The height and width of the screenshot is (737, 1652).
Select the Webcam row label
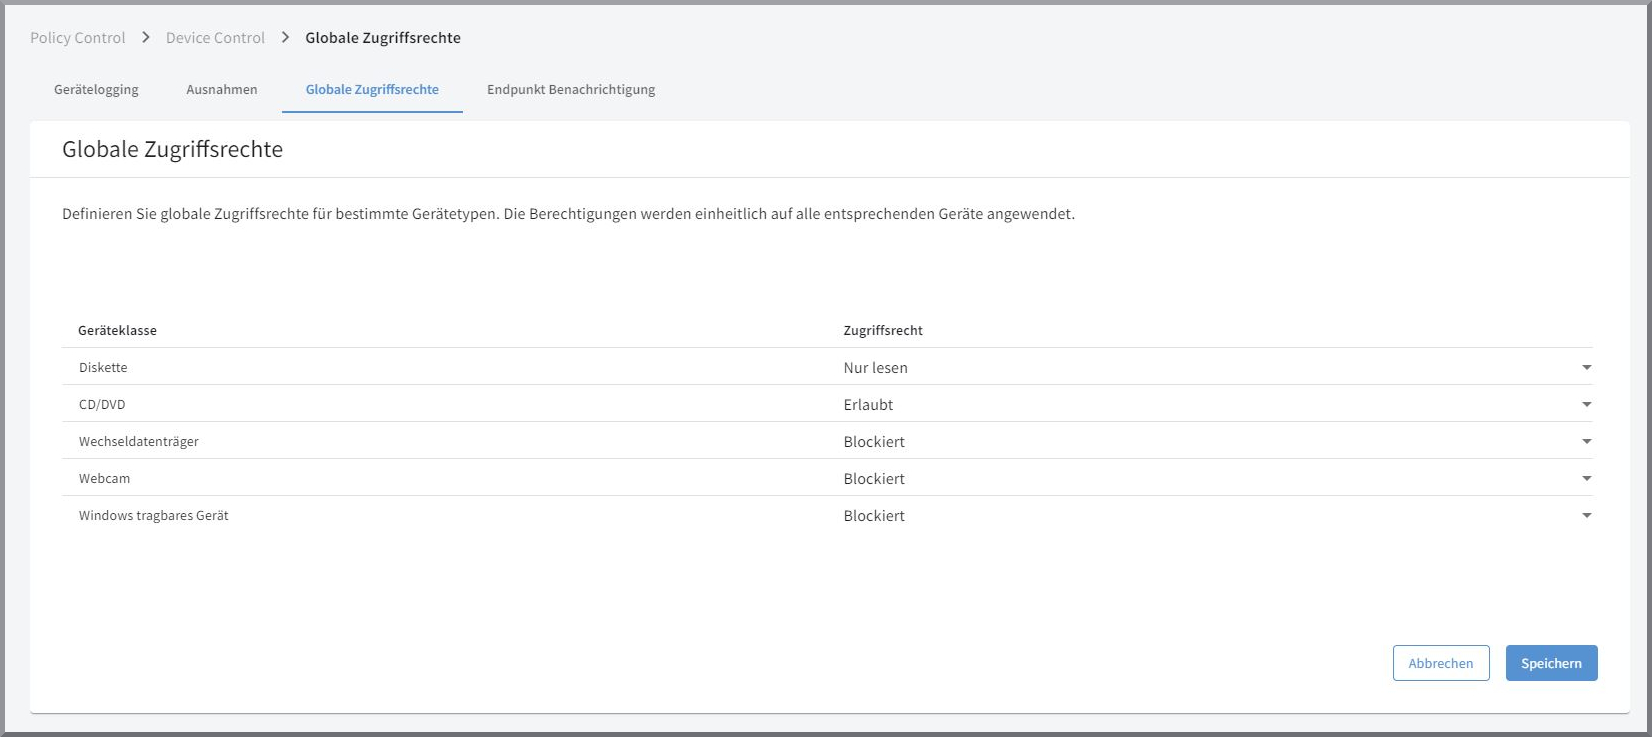point(104,479)
